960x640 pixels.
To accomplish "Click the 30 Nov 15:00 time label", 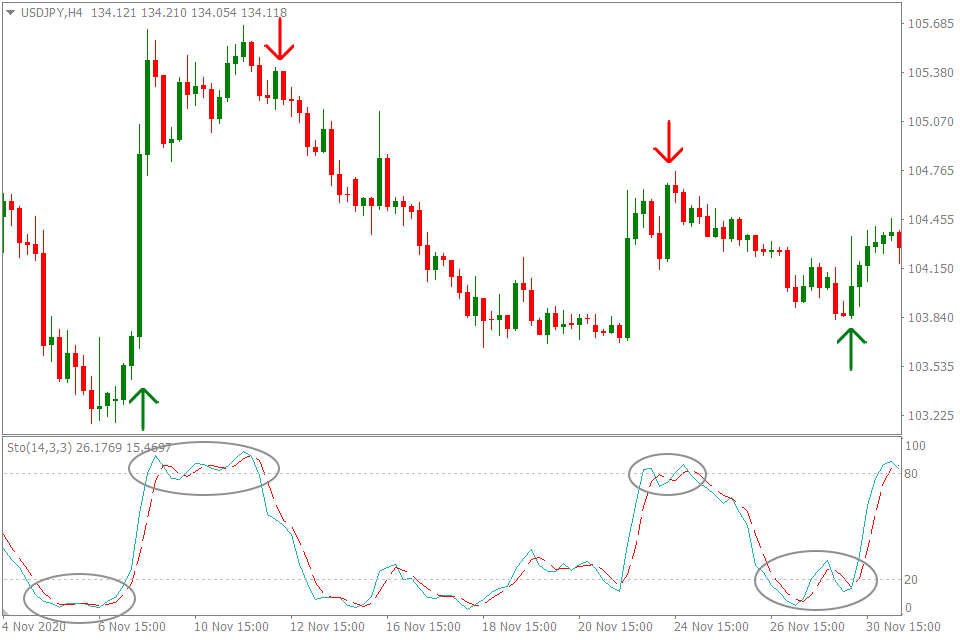I will 904,627.
